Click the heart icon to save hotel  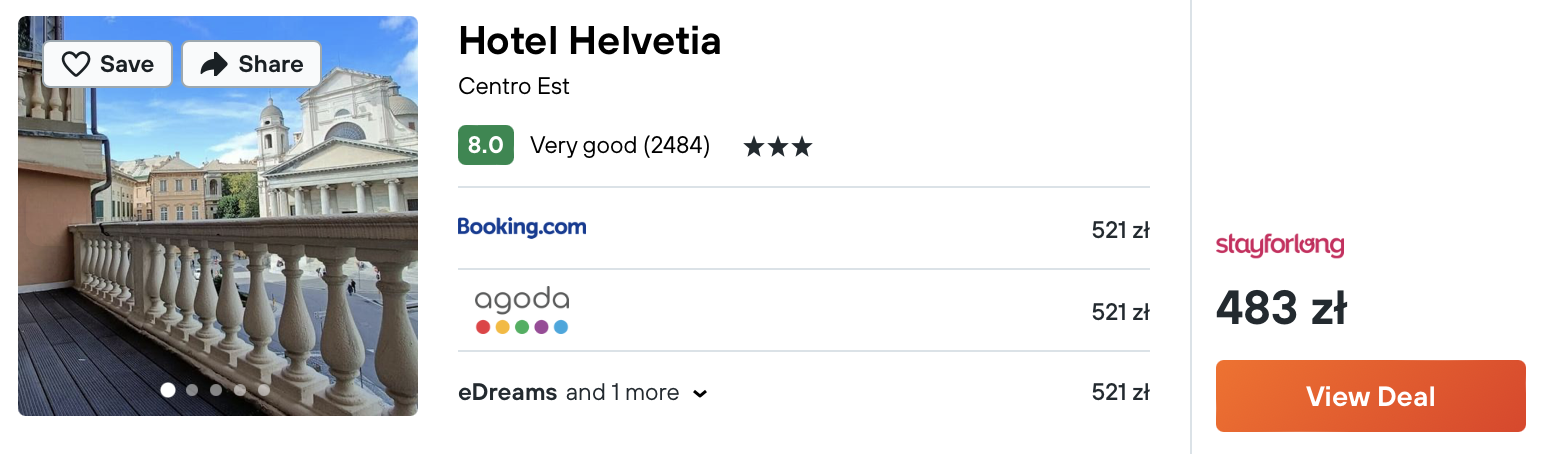click(76, 64)
